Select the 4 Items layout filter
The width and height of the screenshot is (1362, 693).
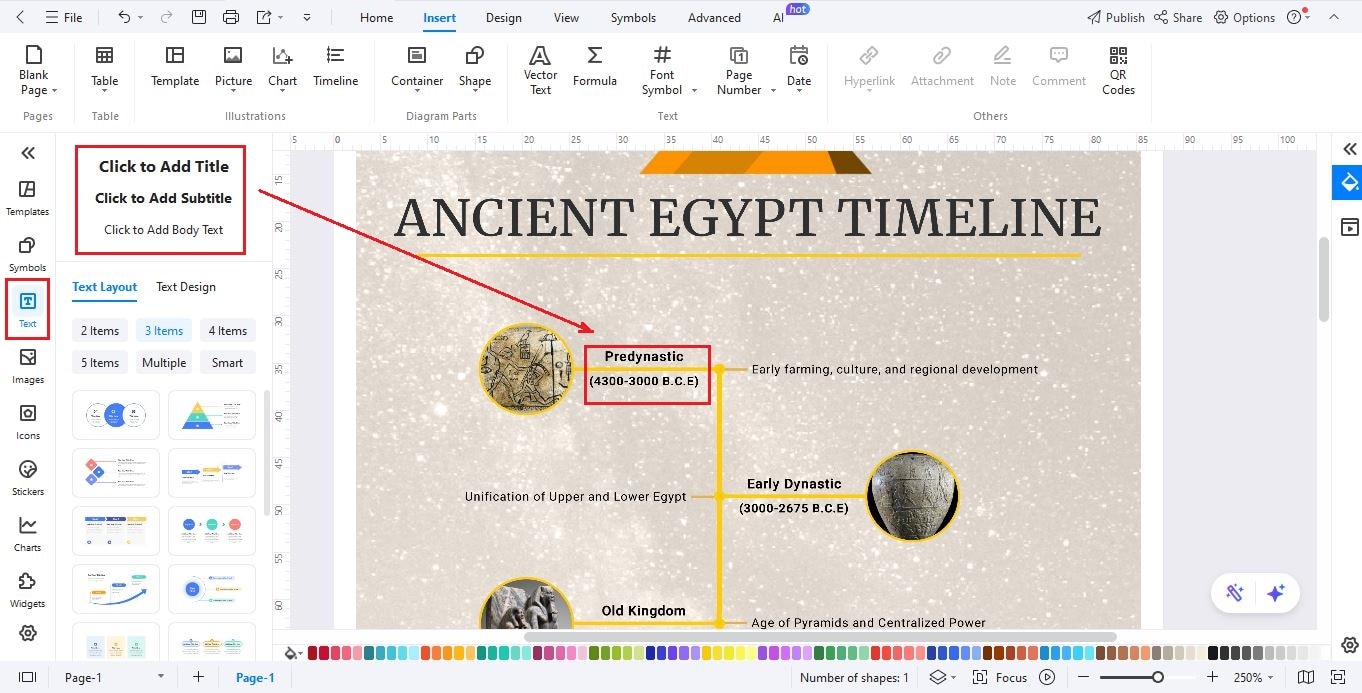coord(227,330)
